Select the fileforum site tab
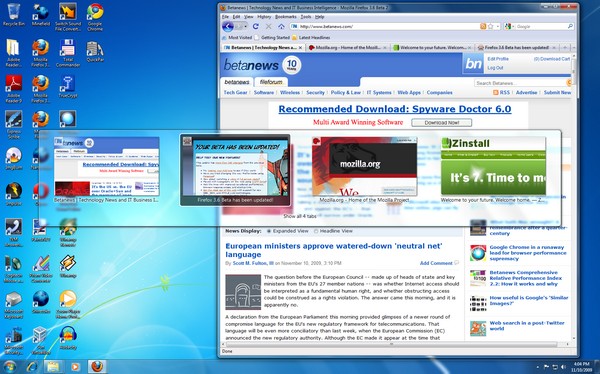This screenshot has height=374, width=600. point(271,82)
